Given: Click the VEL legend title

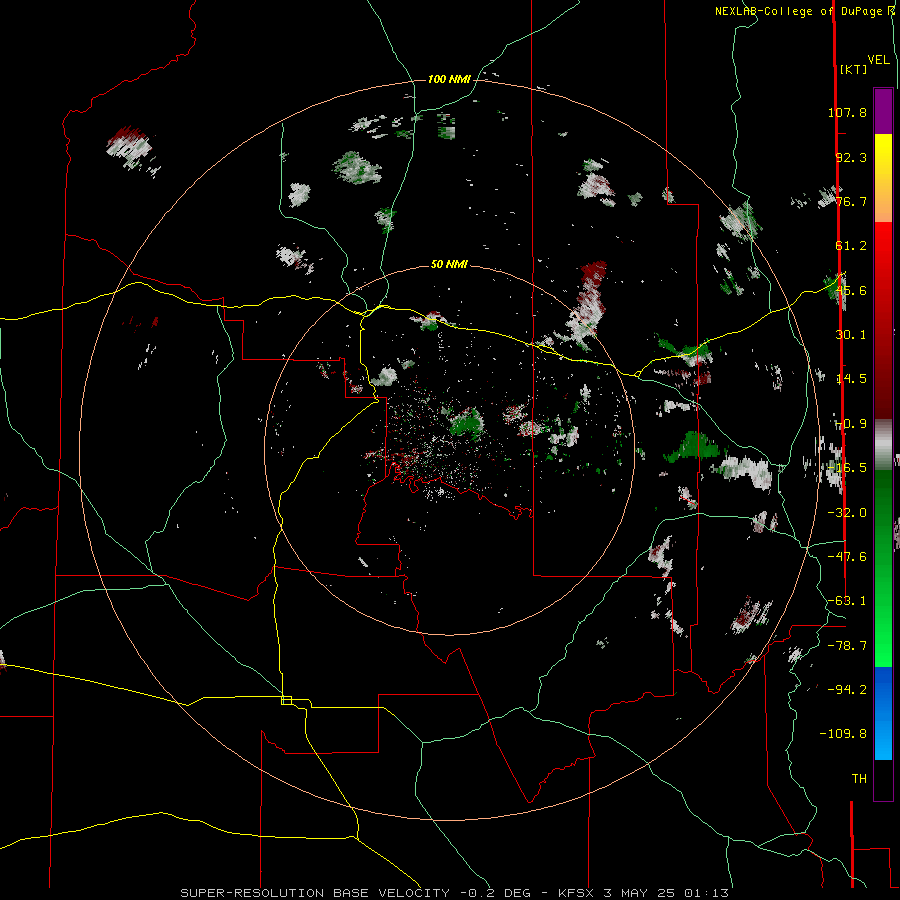Looking at the screenshot, I should 878,60.
